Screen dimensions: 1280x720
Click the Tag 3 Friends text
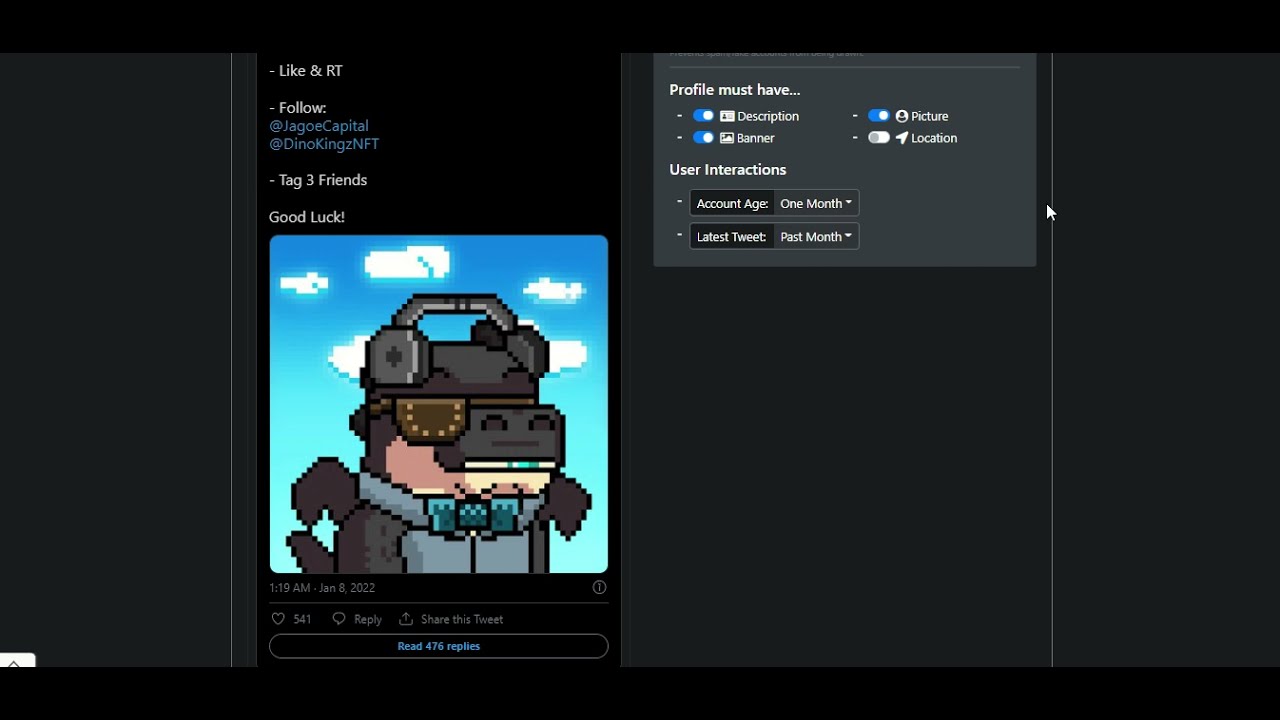tap(318, 180)
